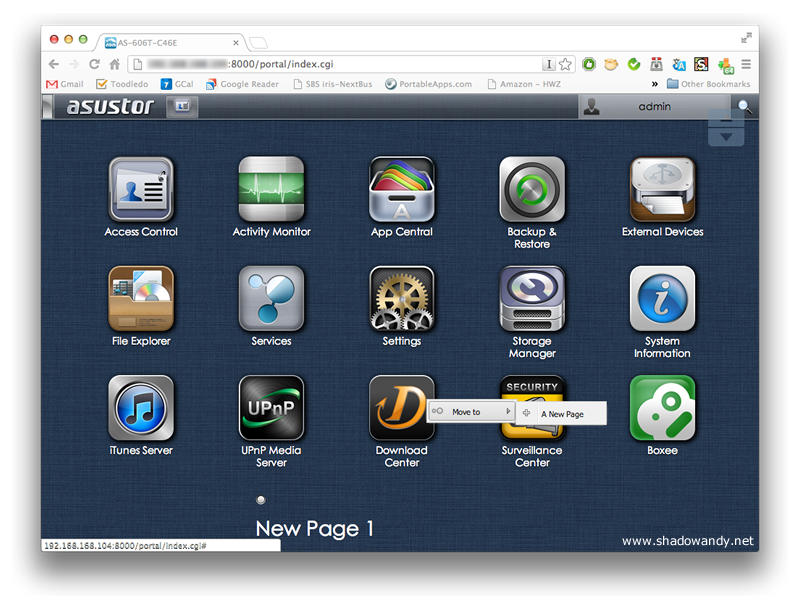Image resolution: width=800 pixels, height=609 pixels.
Task: Launch File Explorer
Action: 141,298
